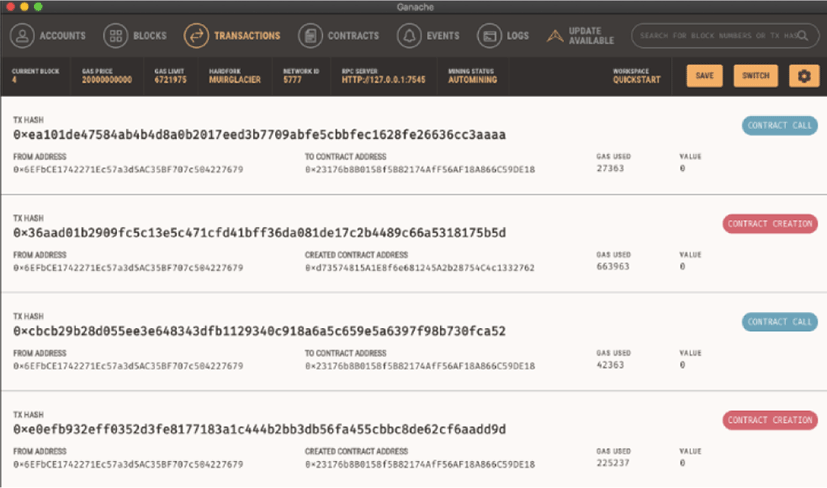Open settings with the gear icon
The height and width of the screenshot is (488, 827).
pyautogui.click(x=804, y=76)
